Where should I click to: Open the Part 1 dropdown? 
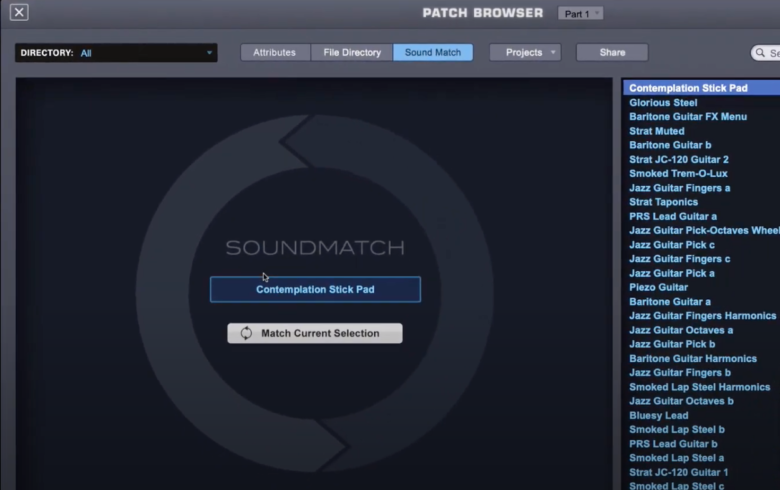581,13
